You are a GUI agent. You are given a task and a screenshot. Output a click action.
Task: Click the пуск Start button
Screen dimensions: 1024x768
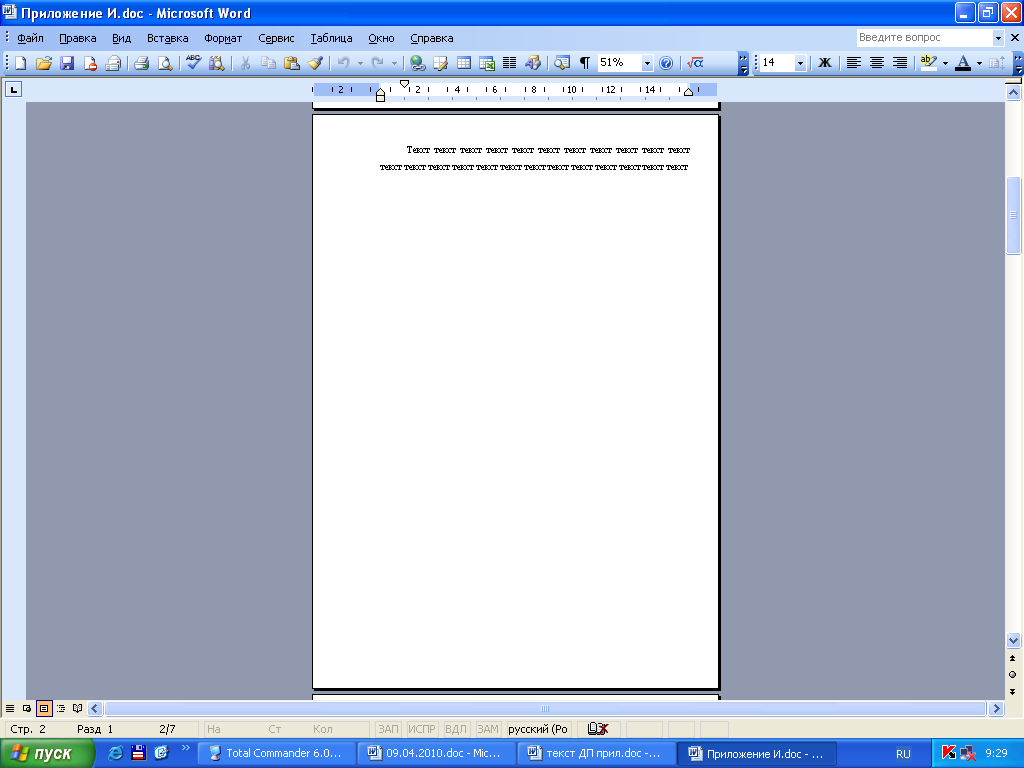pos(42,753)
